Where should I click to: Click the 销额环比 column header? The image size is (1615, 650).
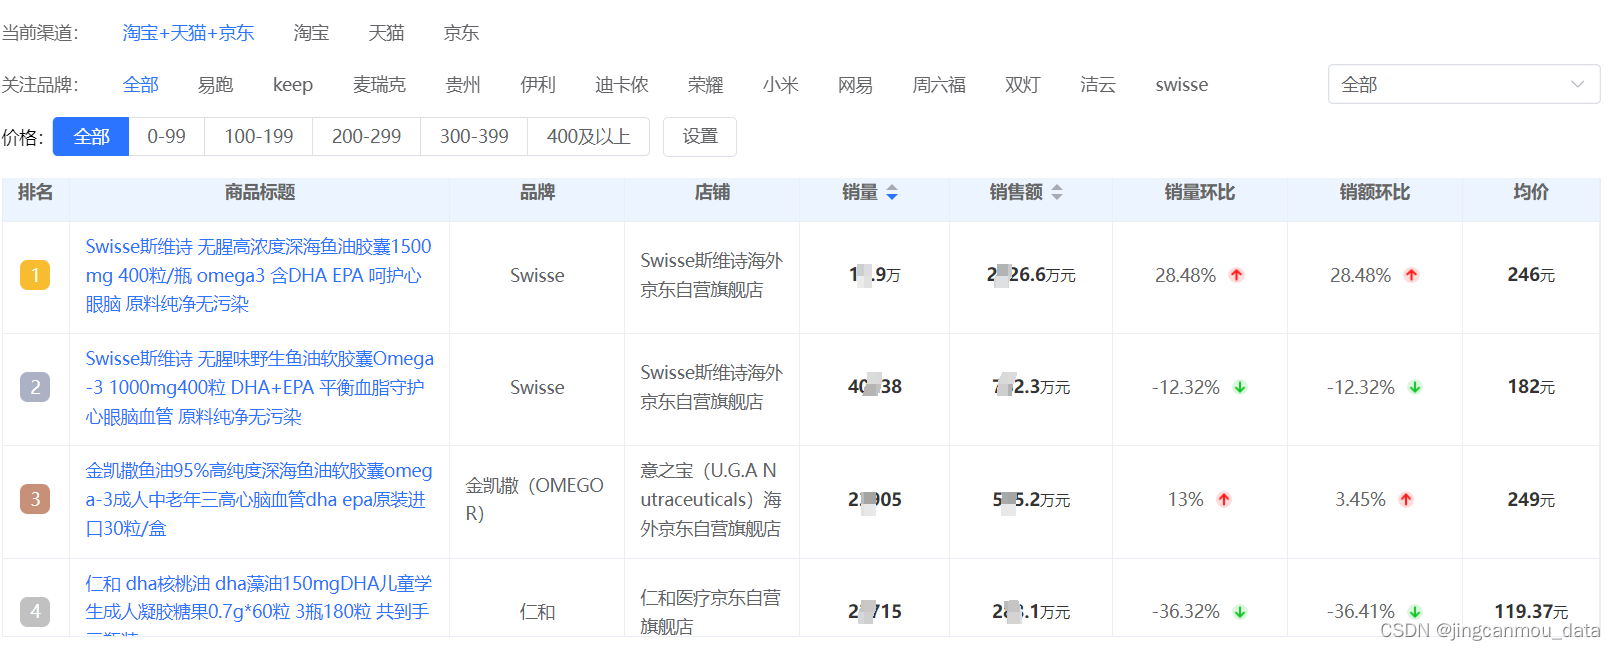[1375, 192]
